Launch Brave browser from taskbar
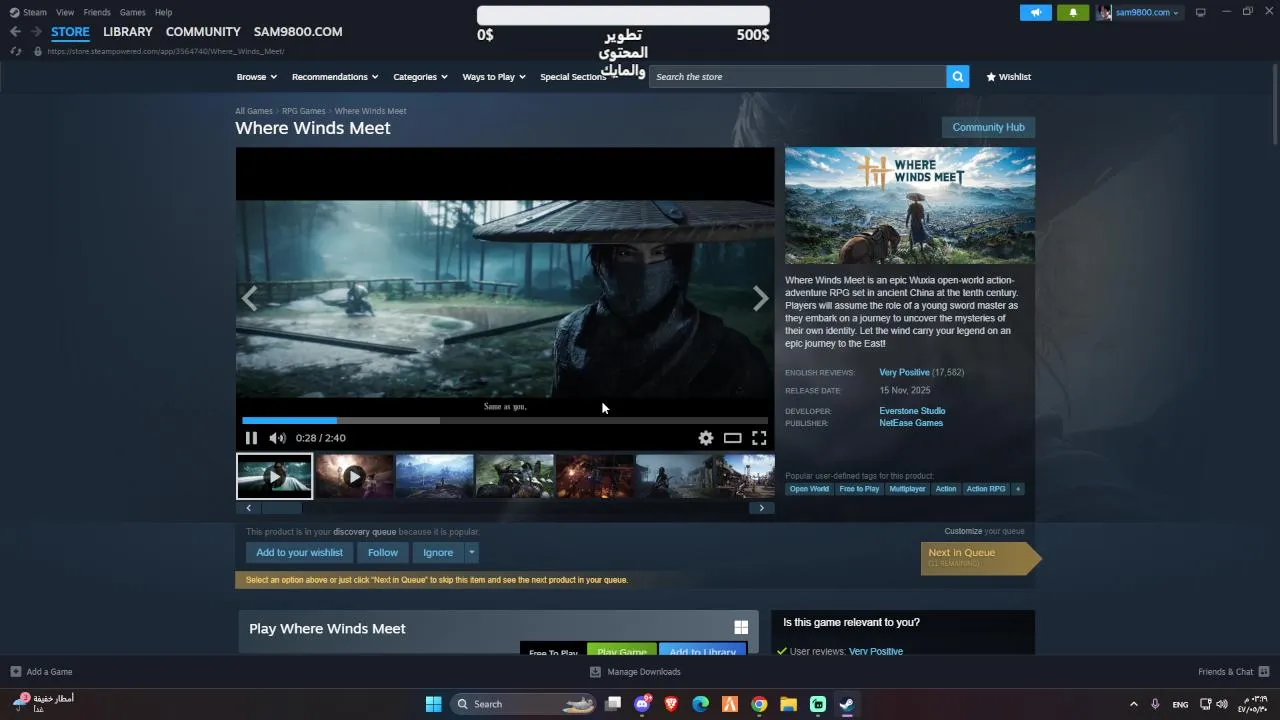This screenshot has height=720, width=1280. [x=671, y=704]
